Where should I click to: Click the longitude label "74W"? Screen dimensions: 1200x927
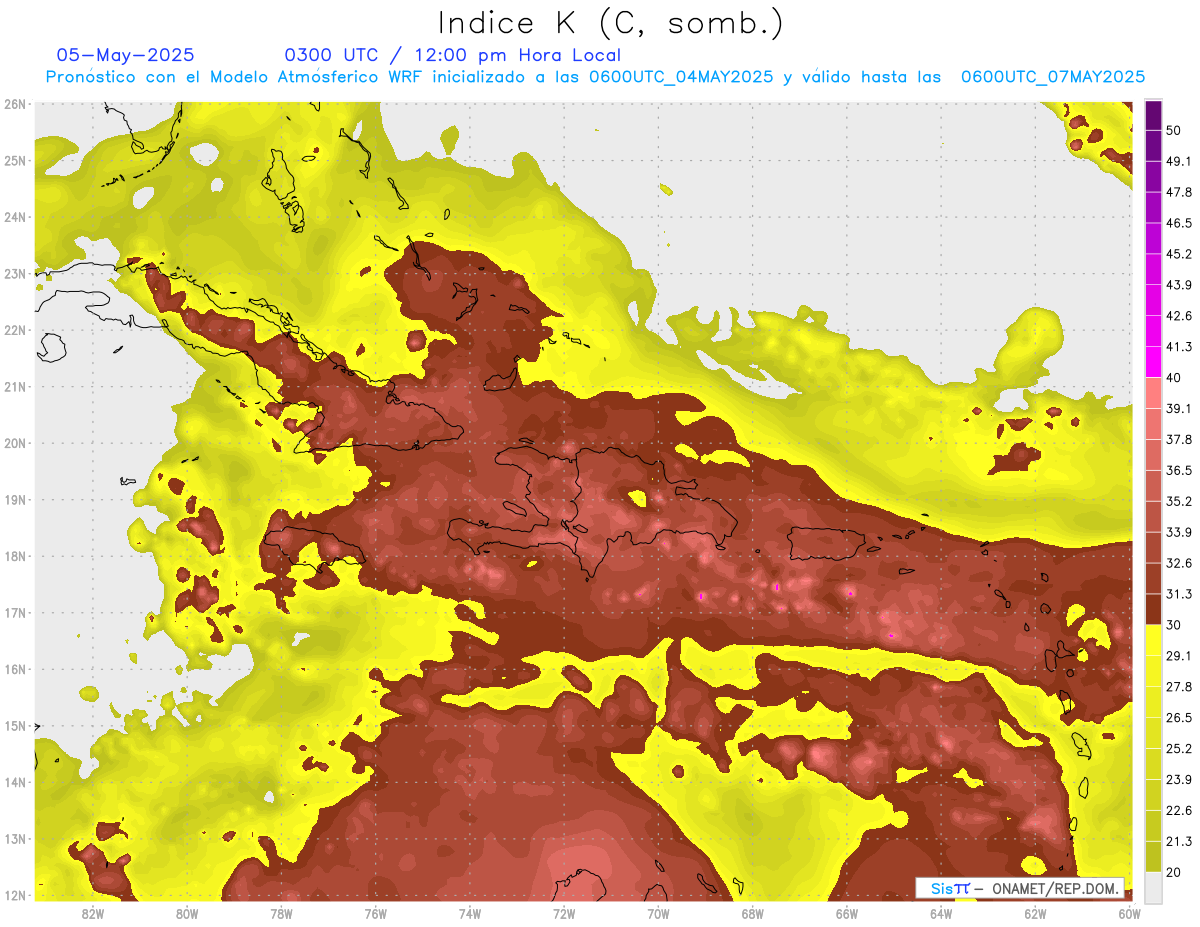coord(470,913)
